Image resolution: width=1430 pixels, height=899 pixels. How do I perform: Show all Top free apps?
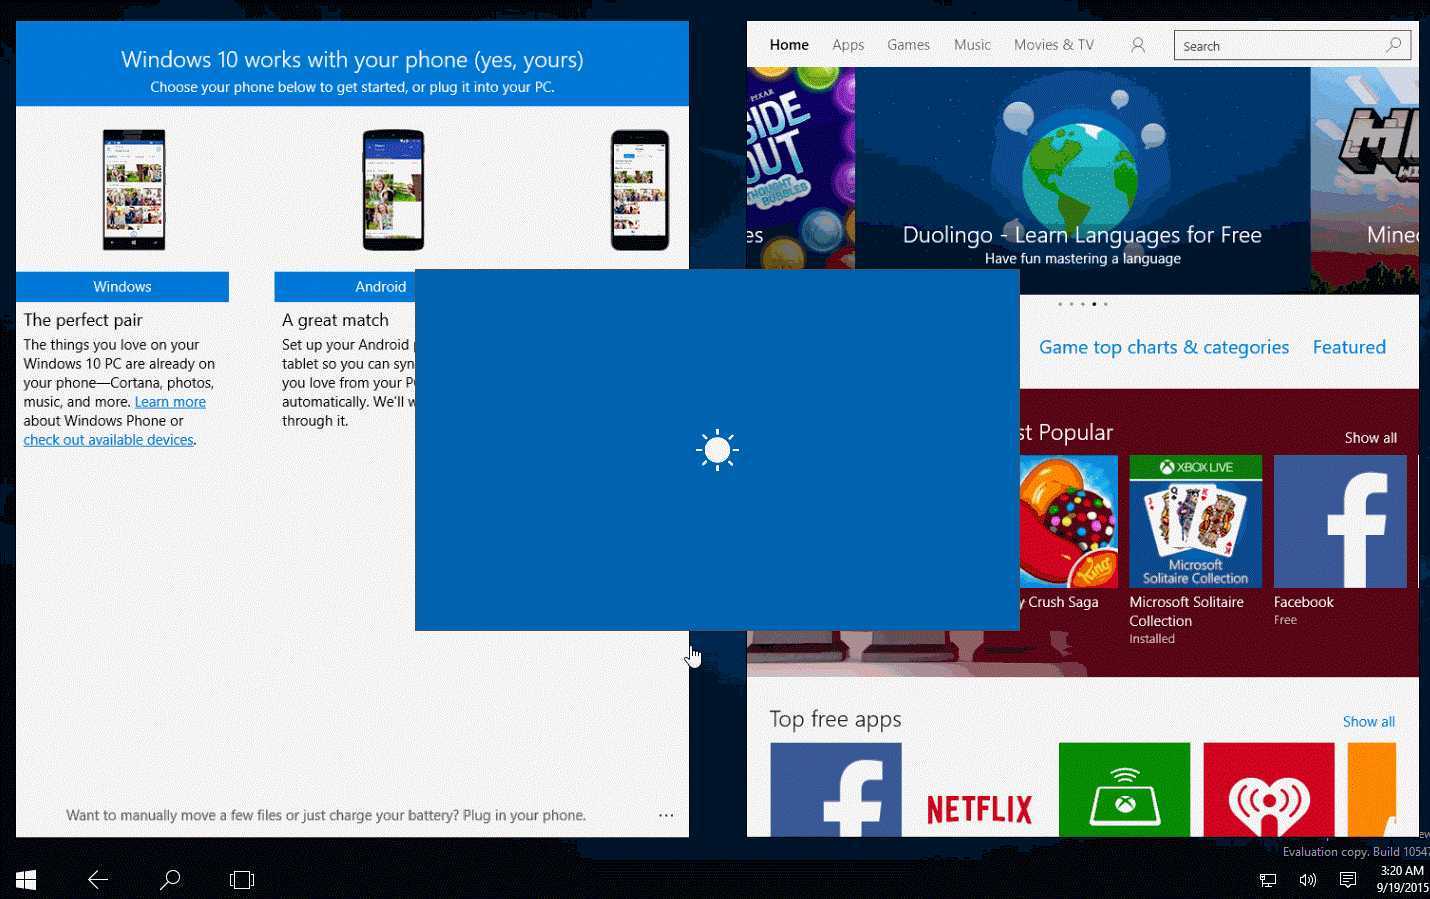pos(1368,721)
